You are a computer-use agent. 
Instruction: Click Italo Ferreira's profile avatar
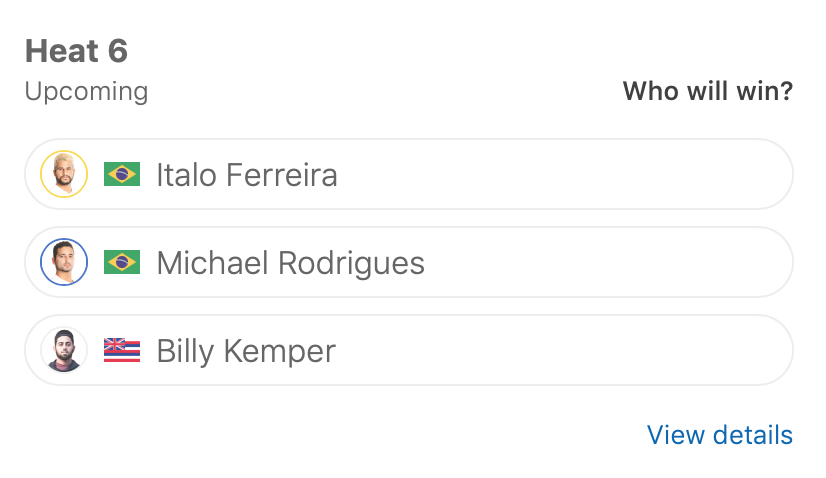(64, 175)
